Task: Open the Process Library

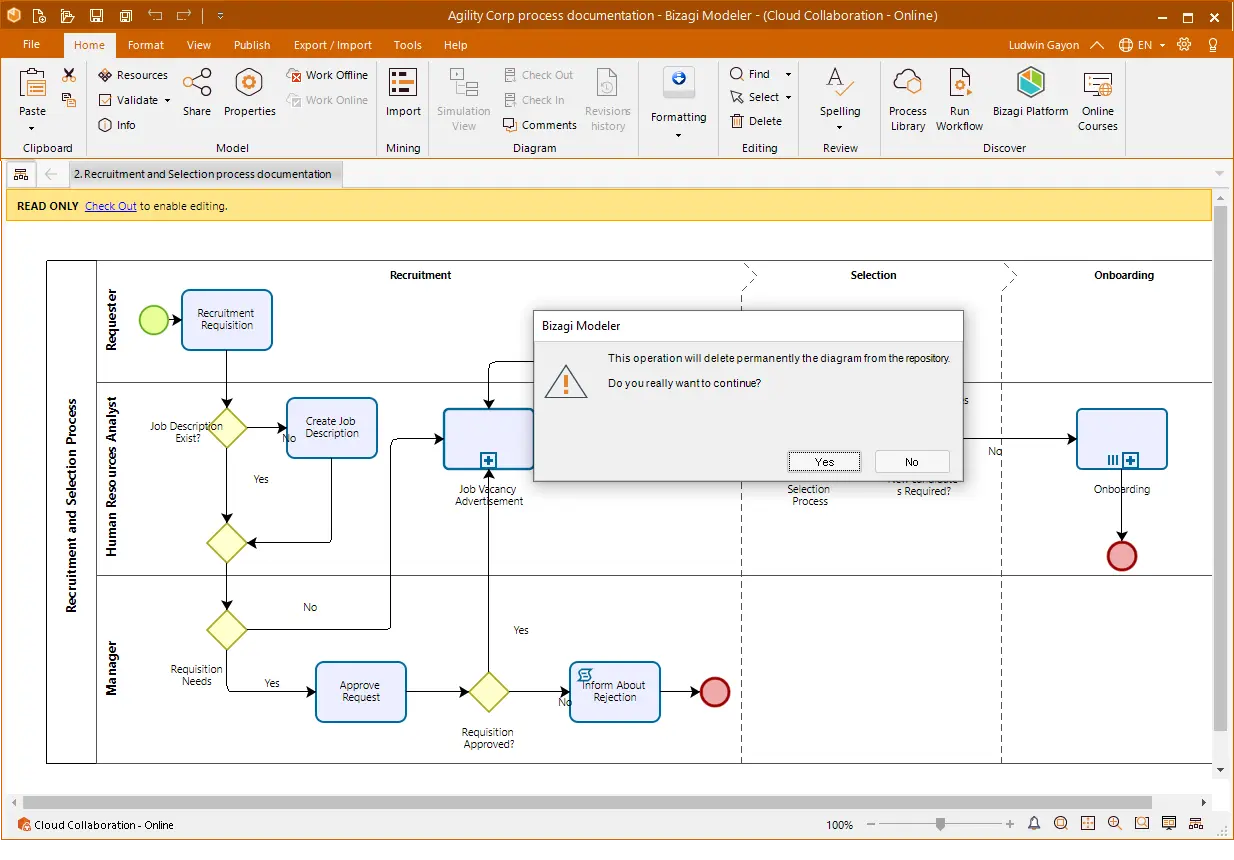Action: (x=908, y=99)
